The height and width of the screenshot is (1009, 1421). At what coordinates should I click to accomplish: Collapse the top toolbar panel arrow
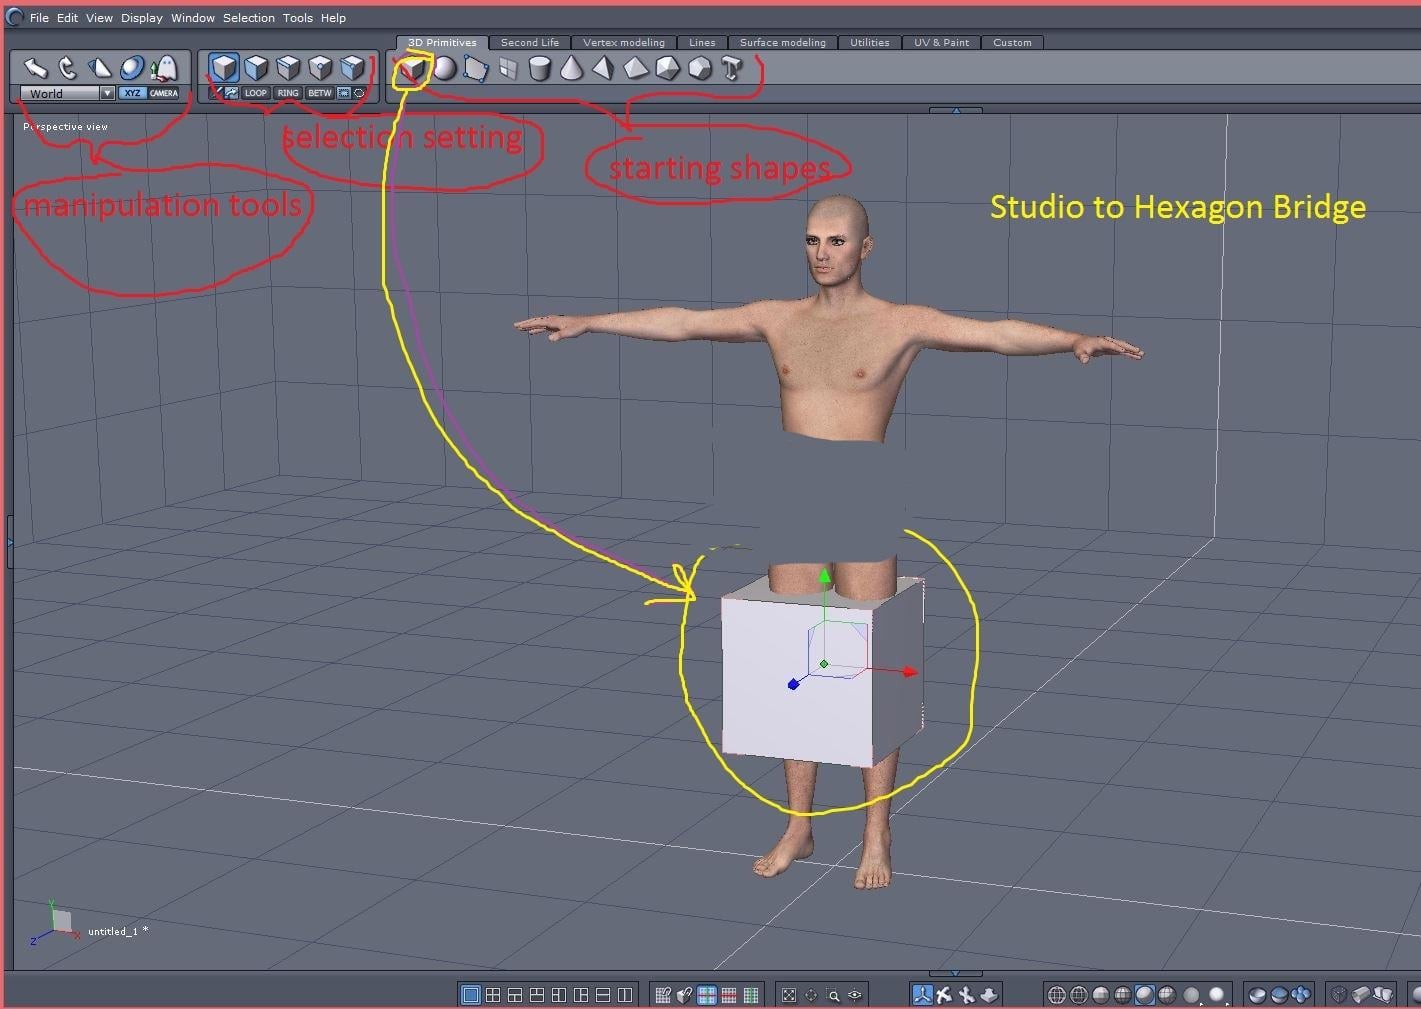coord(956,110)
